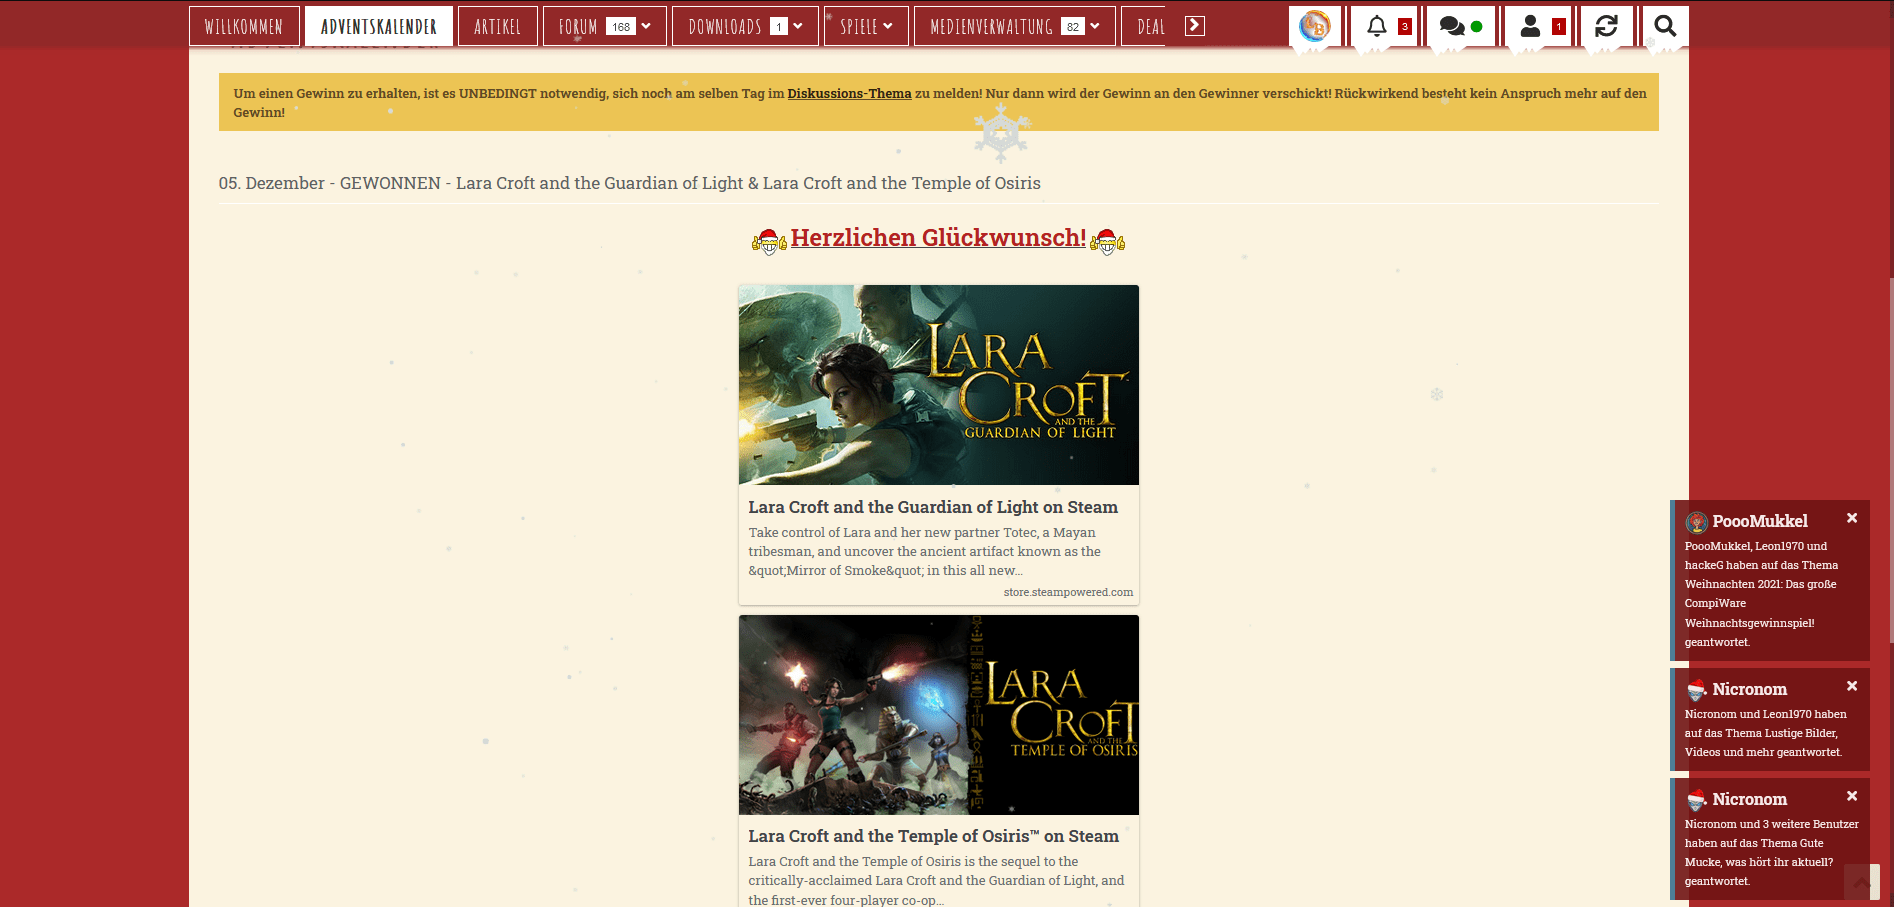Open Lara Croft Temple of Osiris Steam title
The height and width of the screenshot is (907, 1894).
click(x=933, y=836)
